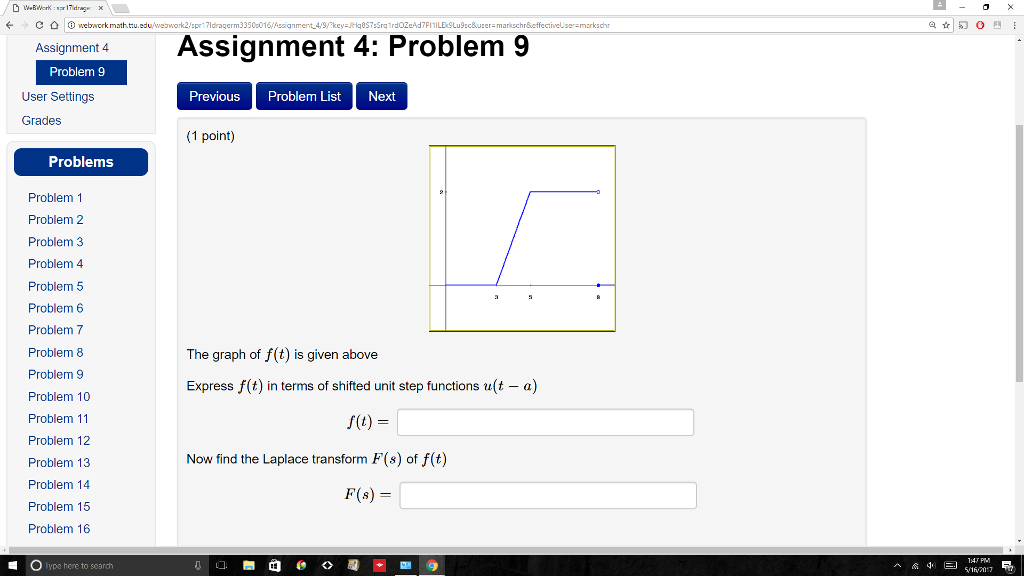Screen dimensions: 1024x576
Task: Bookmark this page with the star icon
Action: pyautogui.click(x=946, y=25)
